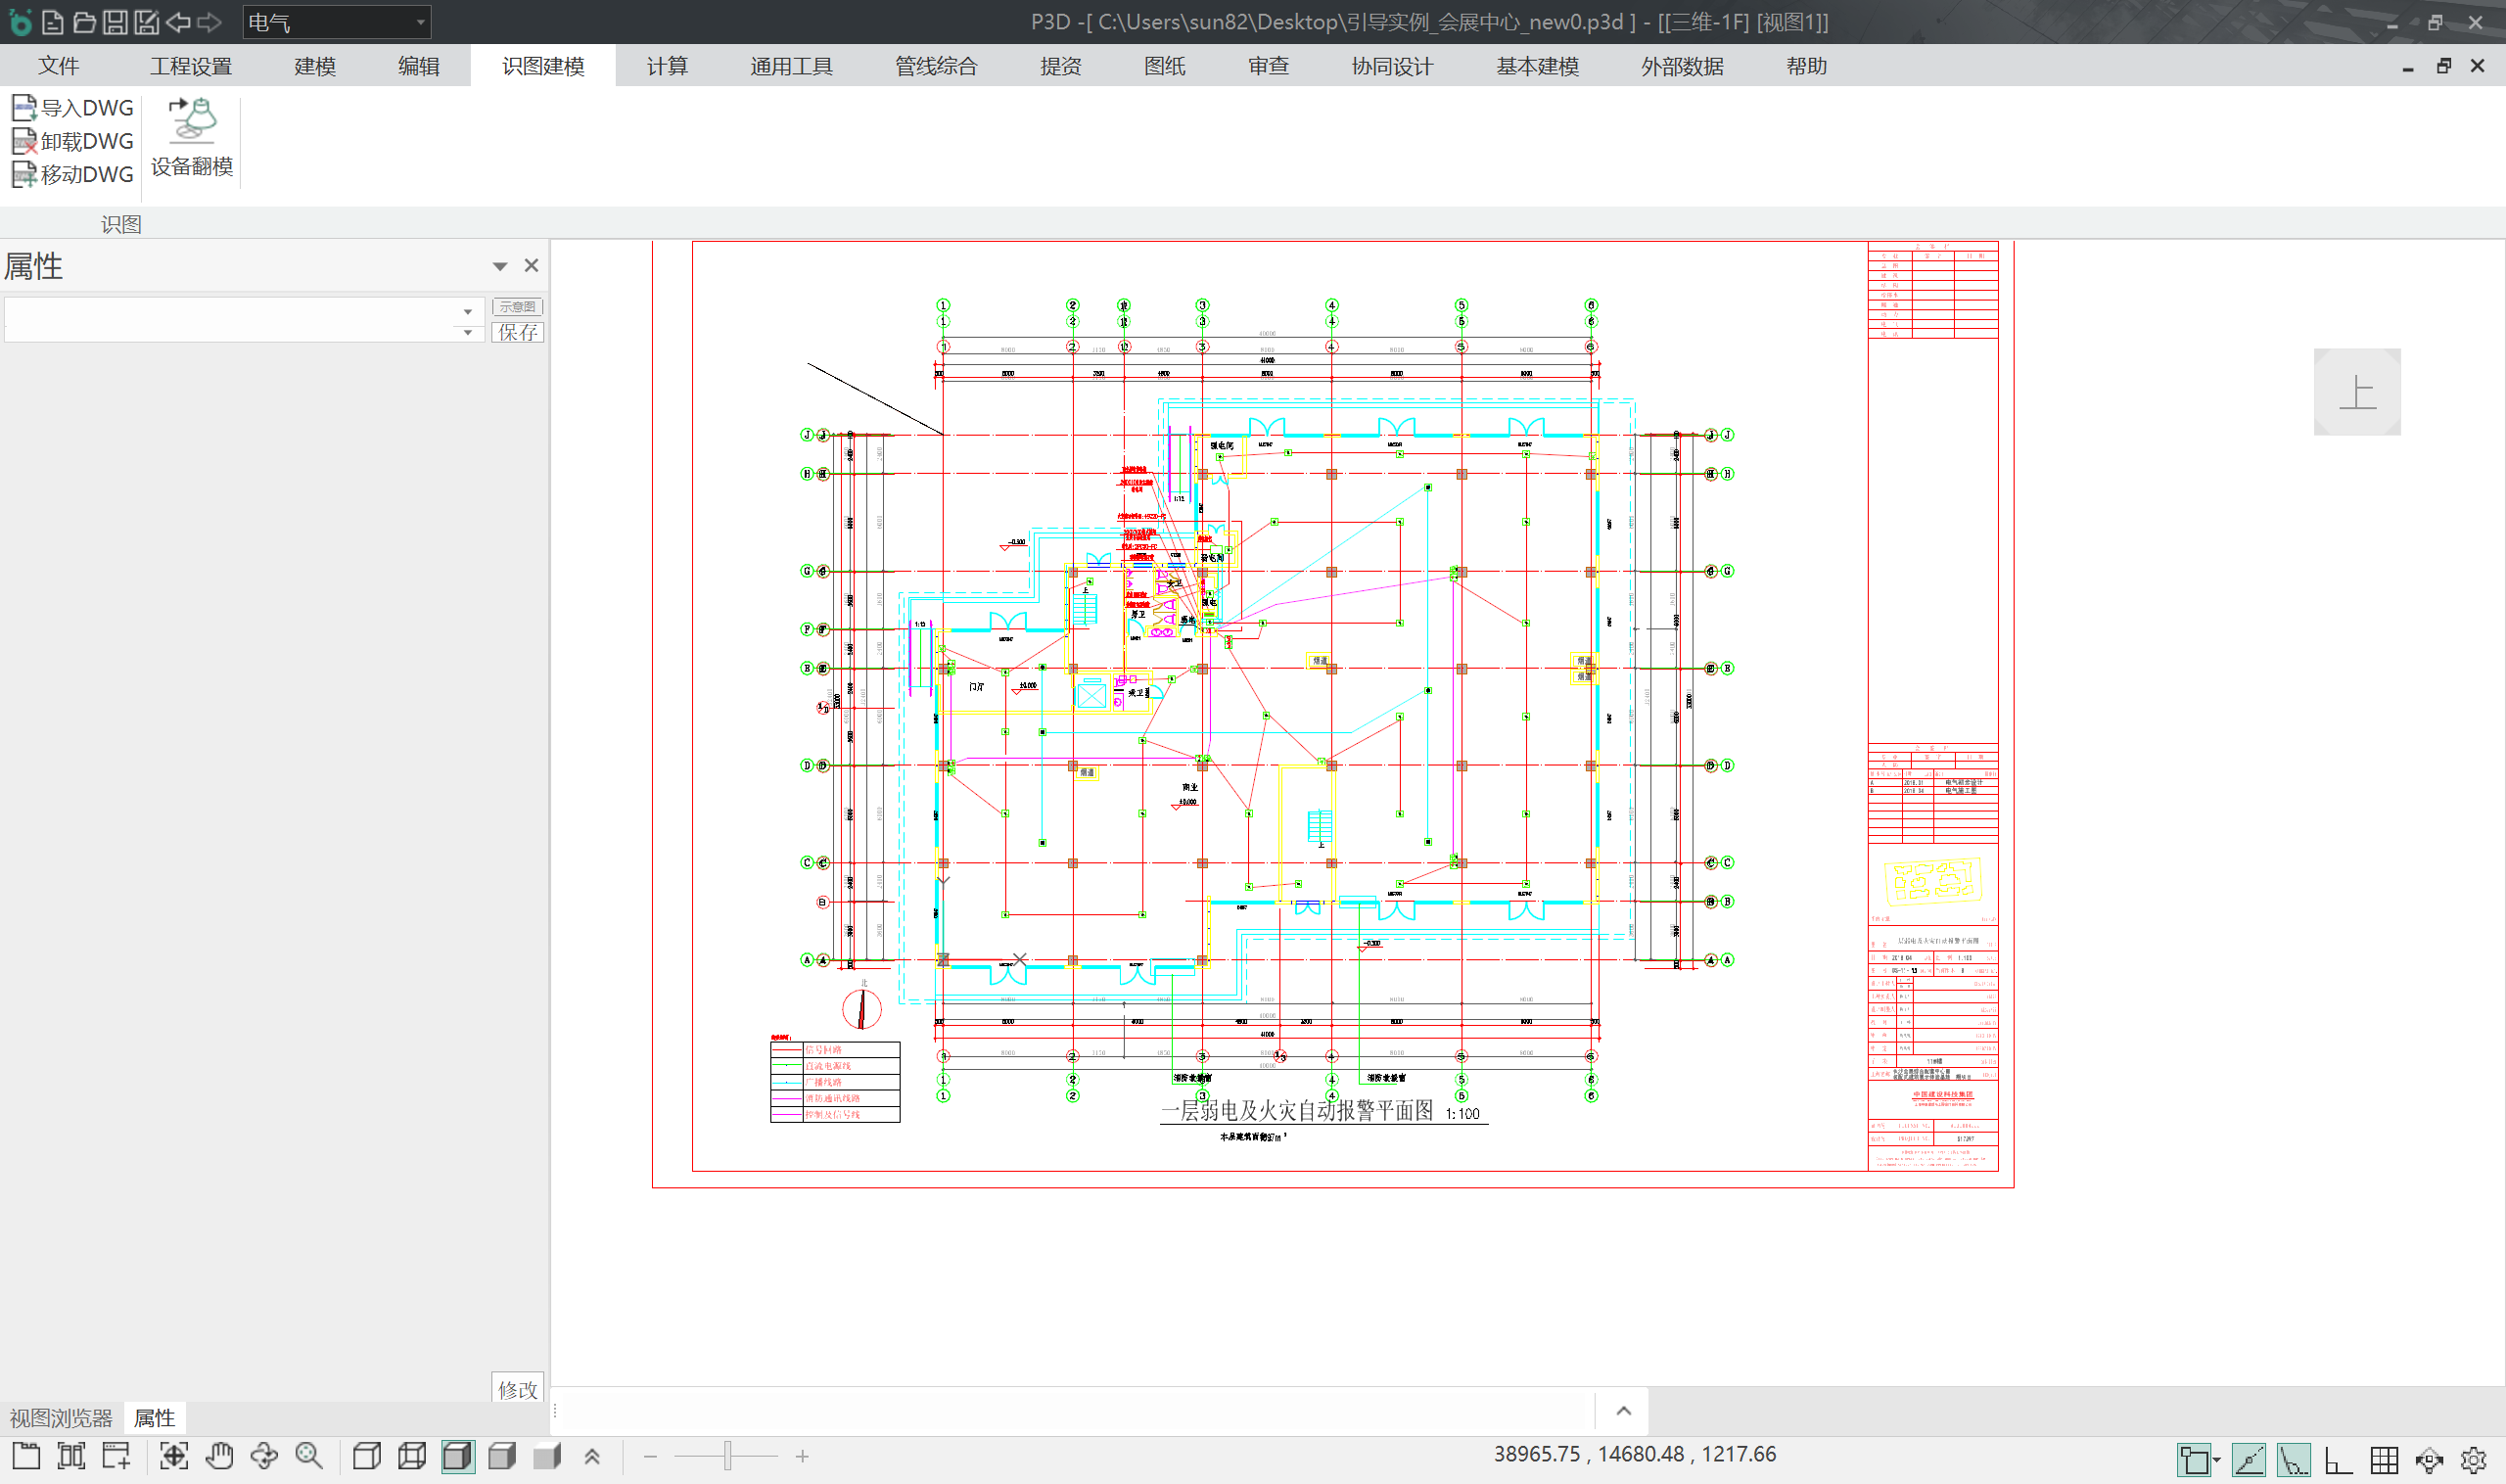
Task: Expand the command line panel chevron
Action: (1623, 1410)
